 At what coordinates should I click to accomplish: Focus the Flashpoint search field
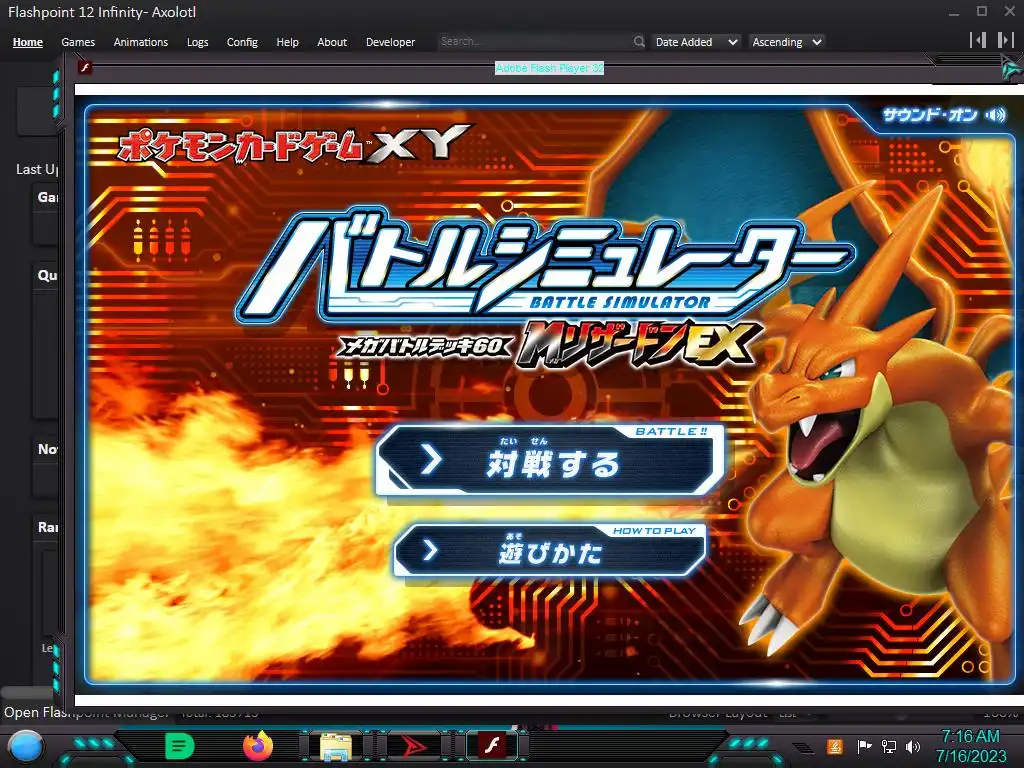[534, 42]
